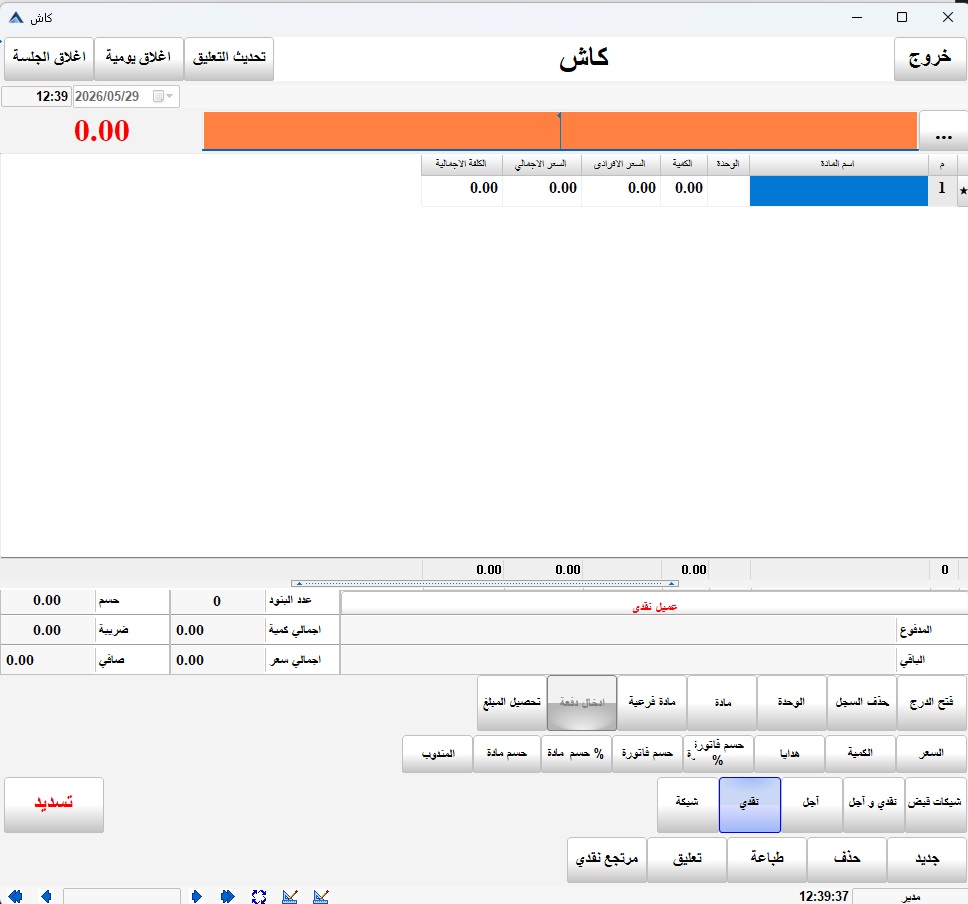Click the % حسم مادة button
This screenshot has width=968, height=904.
(576, 754)
